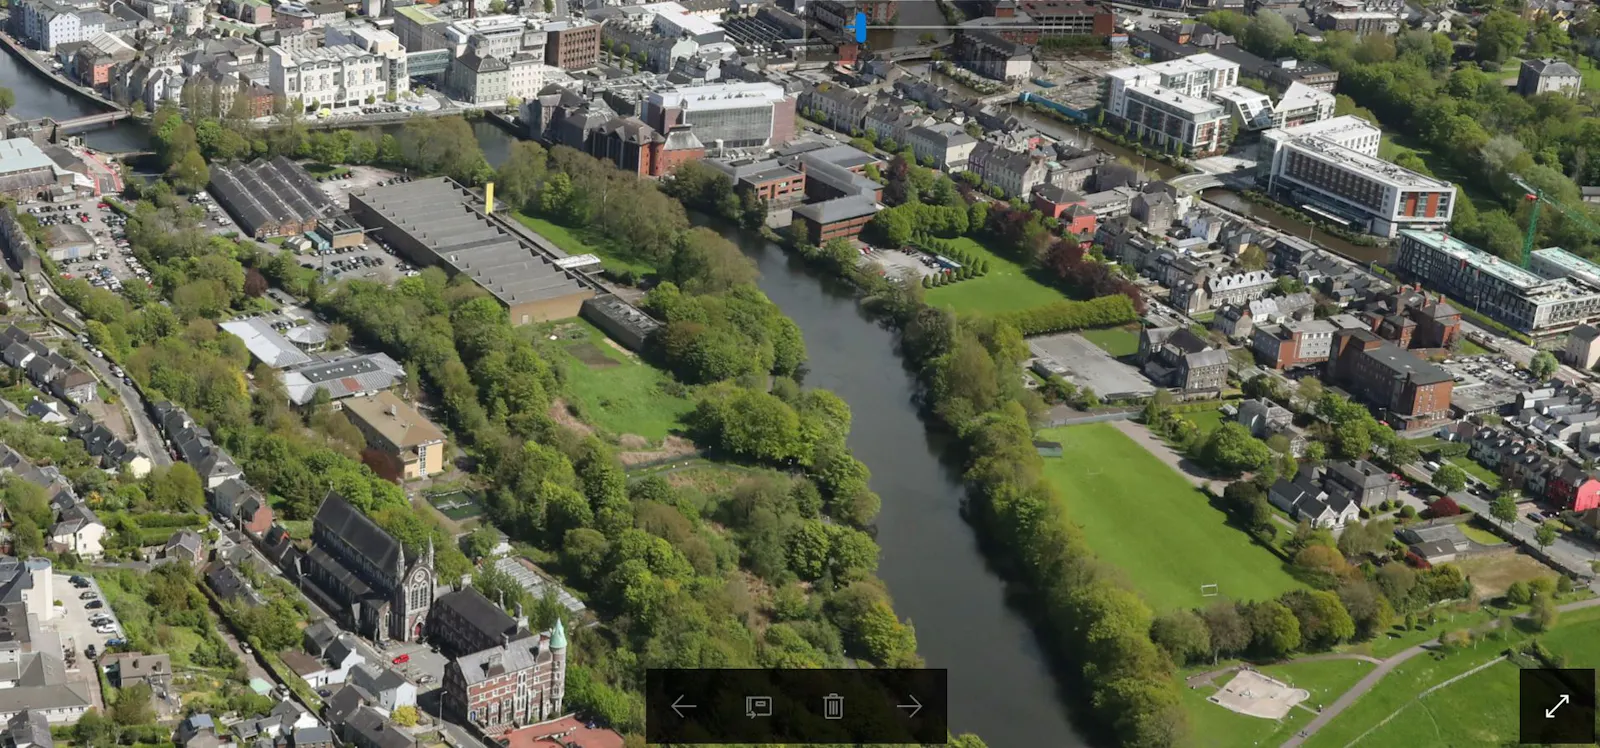The image size is (1600, 748).
Task: Click the blue slider handle at the top
Action: (x=860, y=27)
